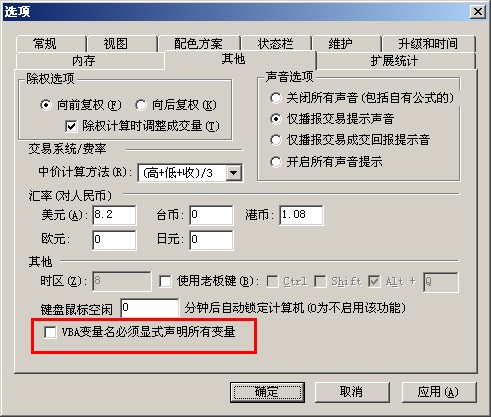This screenshot has height=417, width=491.
Task: Open the 升级和时间 tab
Action: pyautogui.click(x=429, y=44)
